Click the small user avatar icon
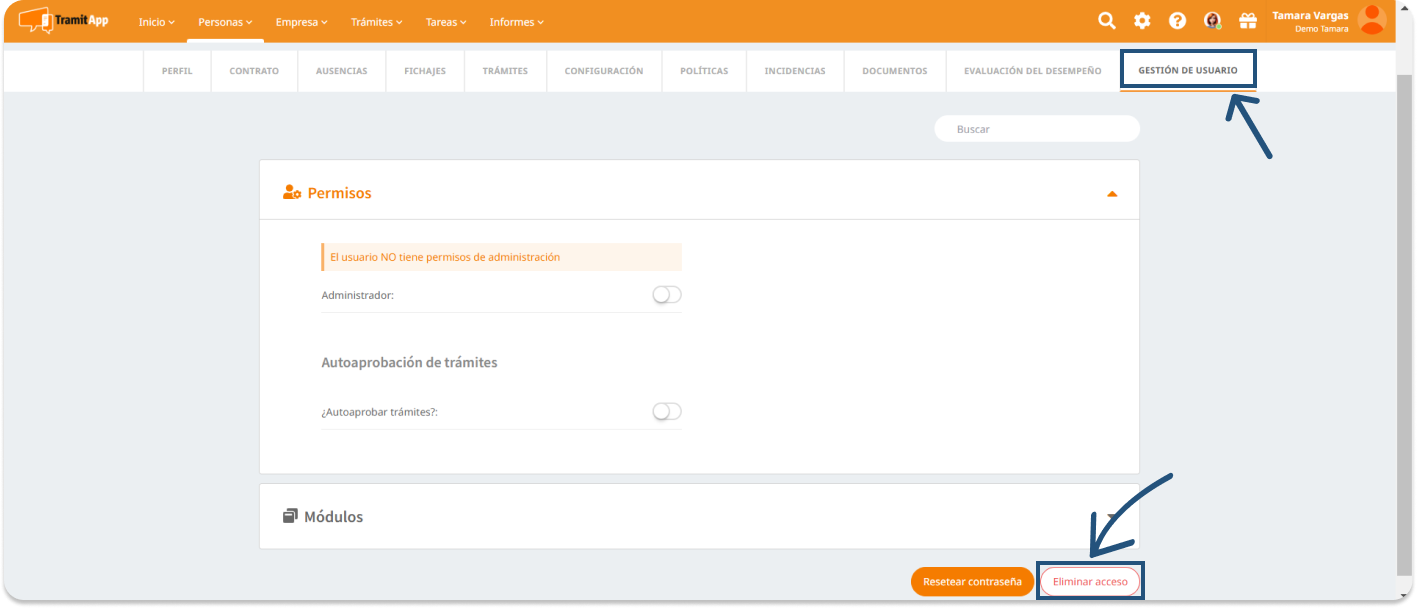 click(1212, 21)
